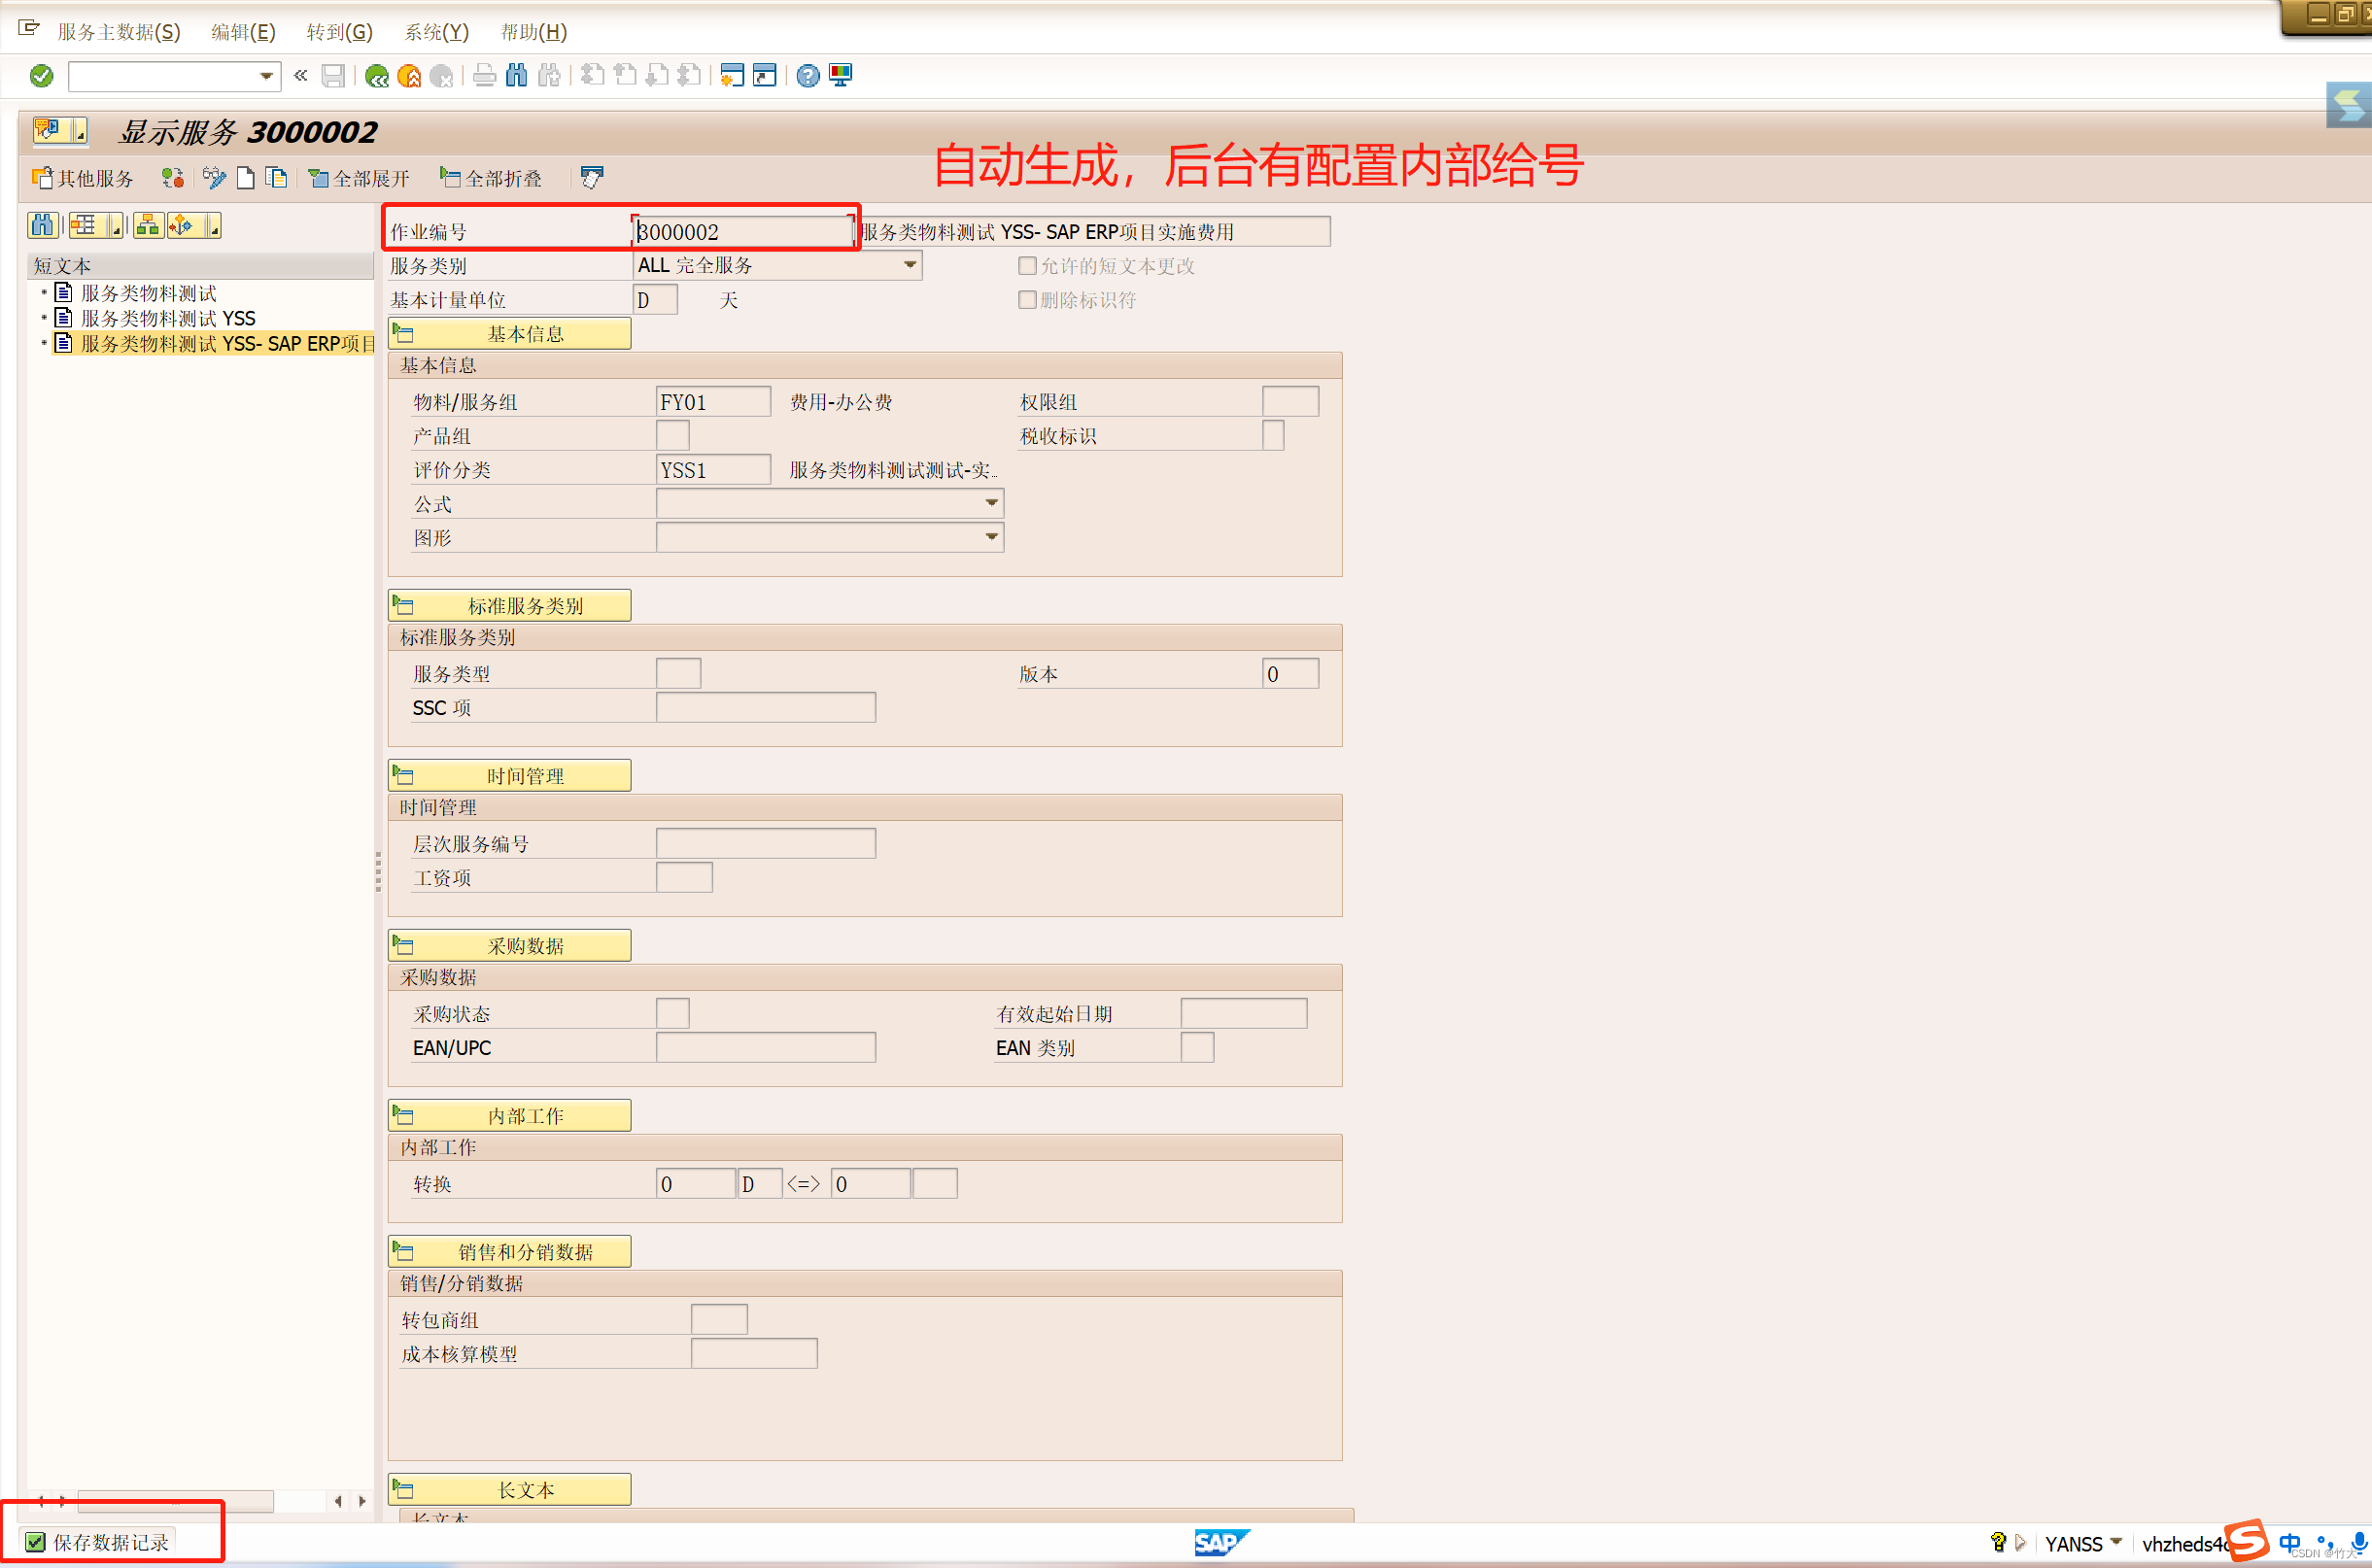
Task: Open the 服务类别 dropdown
Action: pyautogui.click(x=910, y=266)
